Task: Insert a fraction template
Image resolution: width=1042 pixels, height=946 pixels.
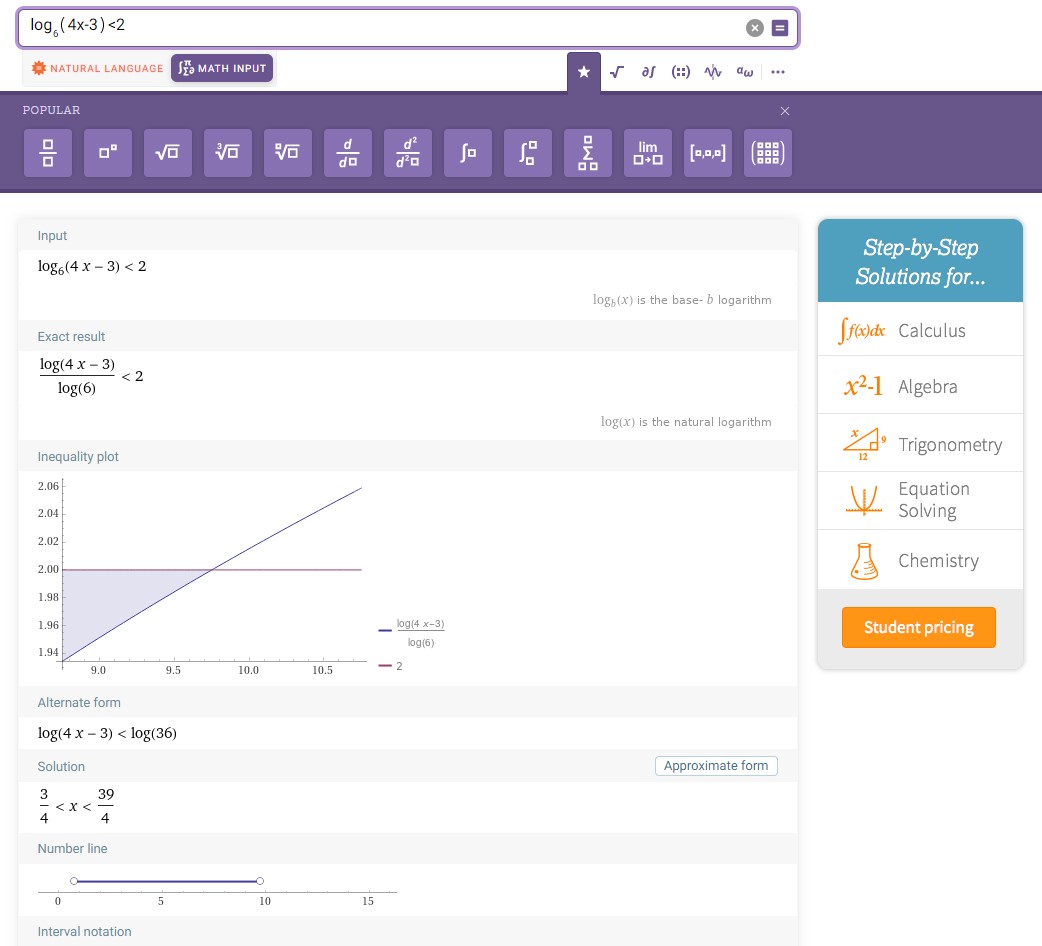Action: (x=48, y=153)
